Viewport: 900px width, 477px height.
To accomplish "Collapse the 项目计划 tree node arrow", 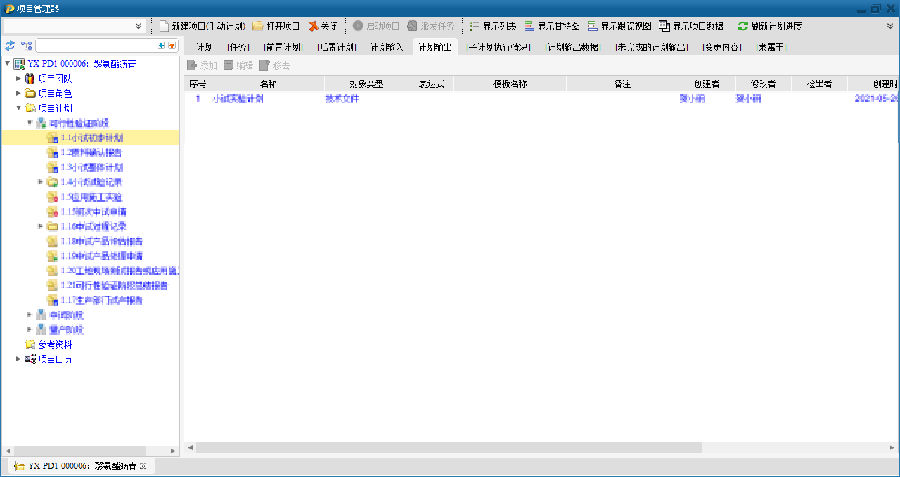I will 18,108.
